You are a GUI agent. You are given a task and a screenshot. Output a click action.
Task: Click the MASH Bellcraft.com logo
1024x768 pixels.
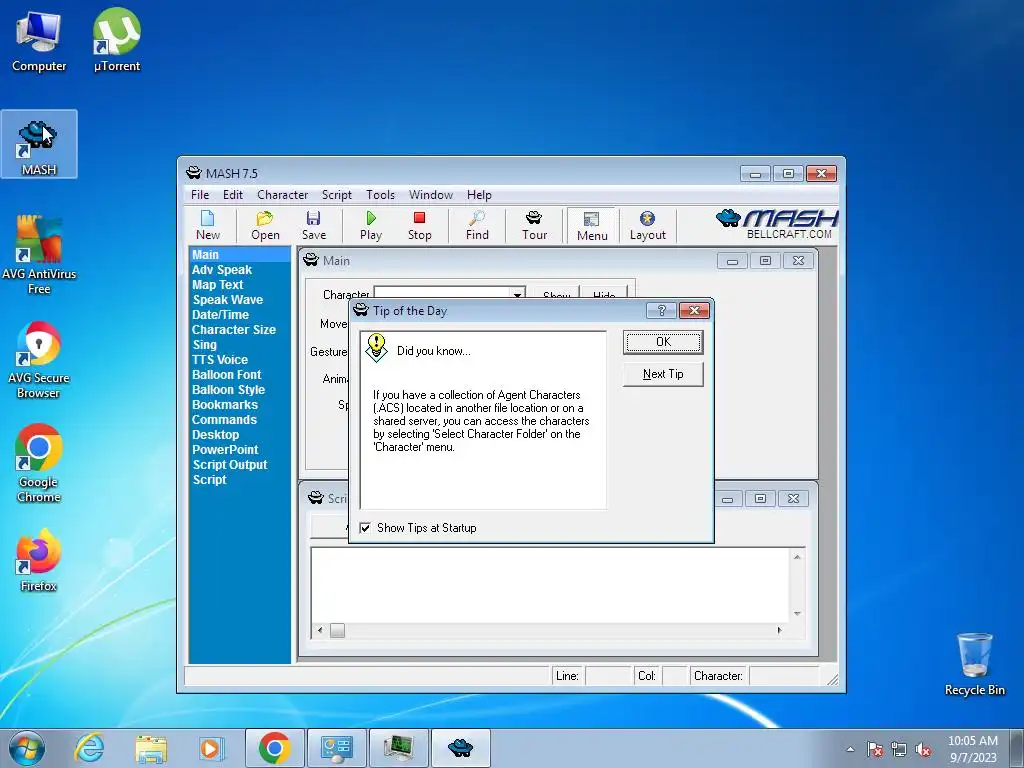point(777,224)
